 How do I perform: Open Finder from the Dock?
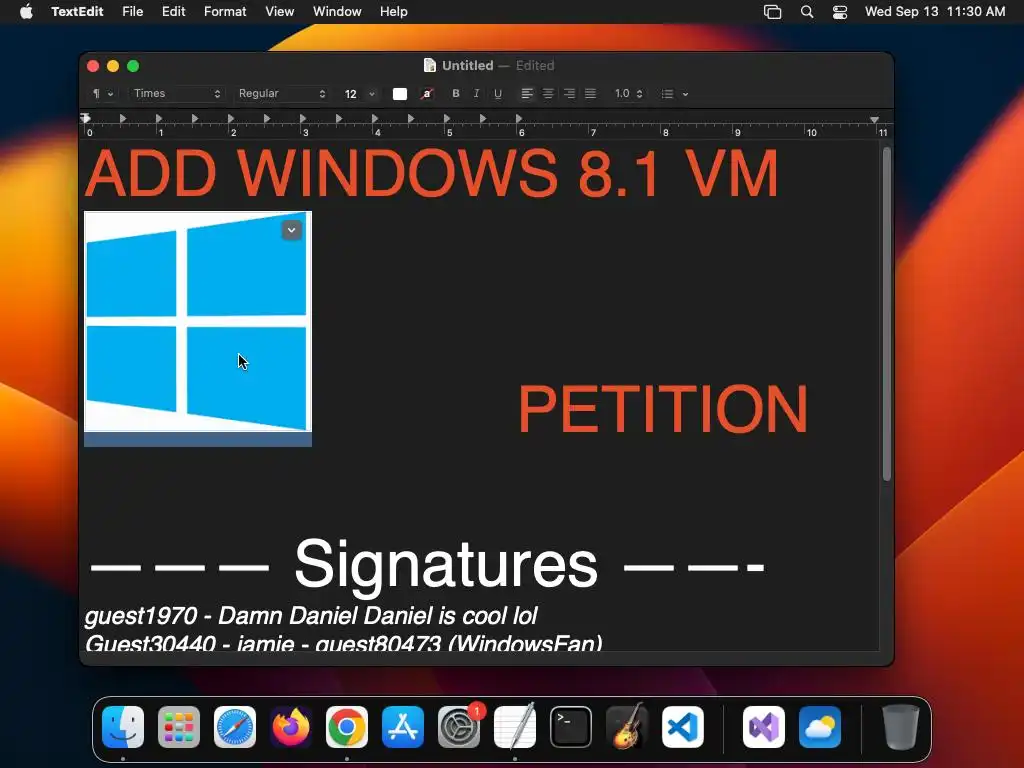[x=123, y=727]
